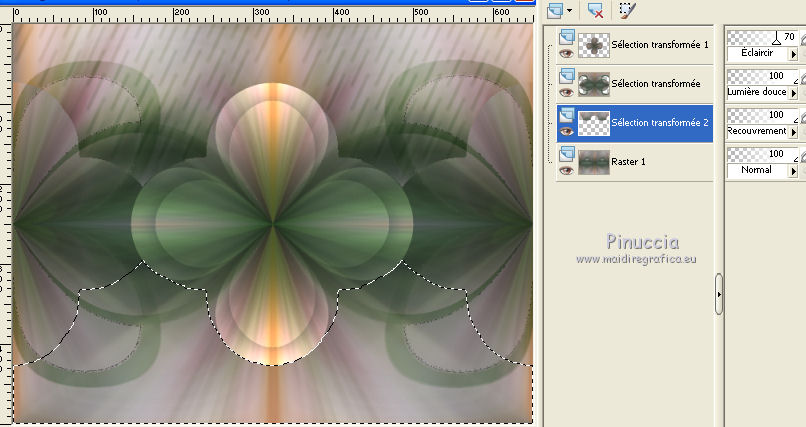This screenshot has width=806, height=427.
Task: Select thumbnail of Sélection transformée 1 layer
Action: point(594,45)
